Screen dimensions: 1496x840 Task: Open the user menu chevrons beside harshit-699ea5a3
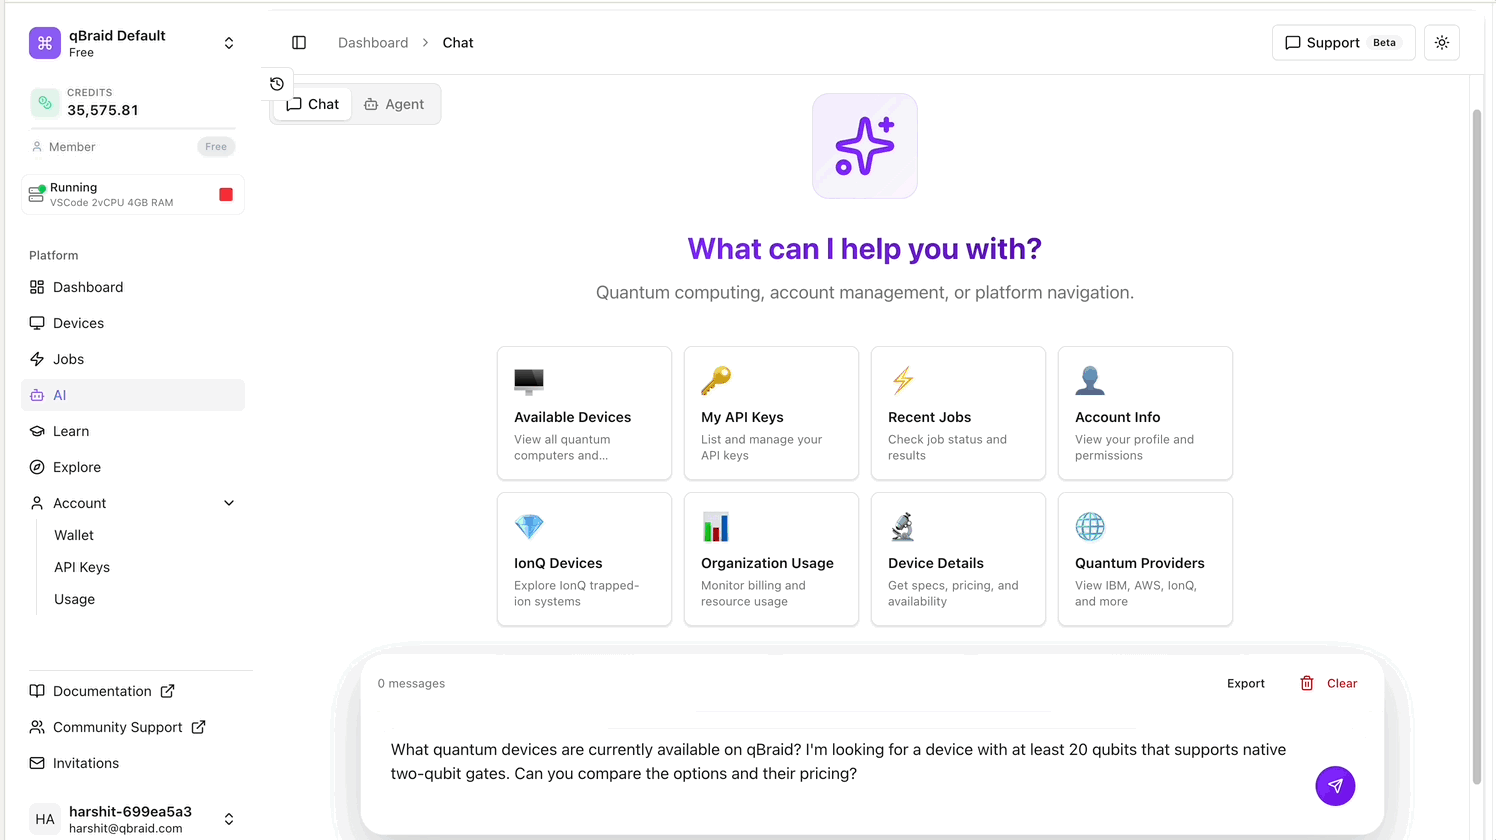click(229, 819)
